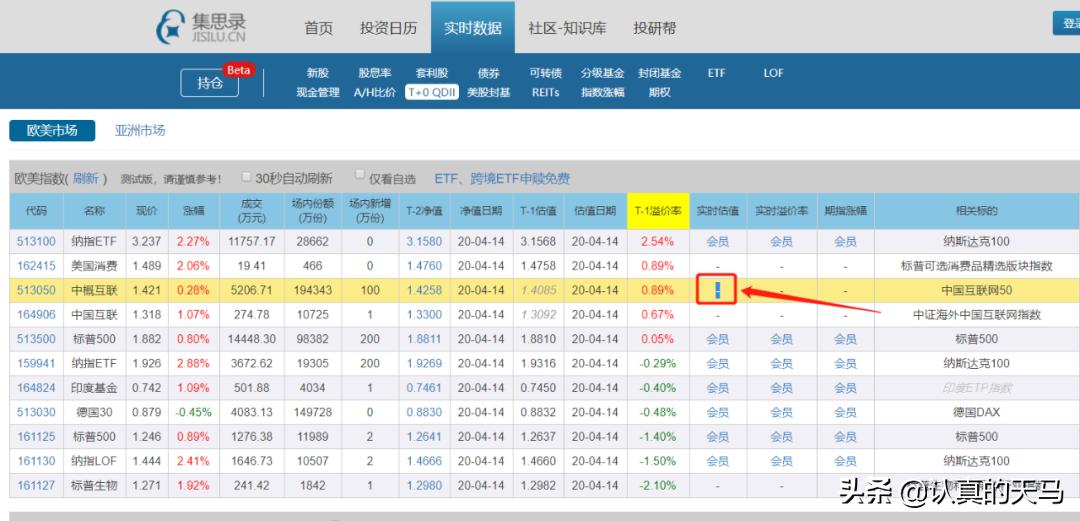Open fund code 161127
This screenshot has height=521, width=1080.
pos(37,485)
